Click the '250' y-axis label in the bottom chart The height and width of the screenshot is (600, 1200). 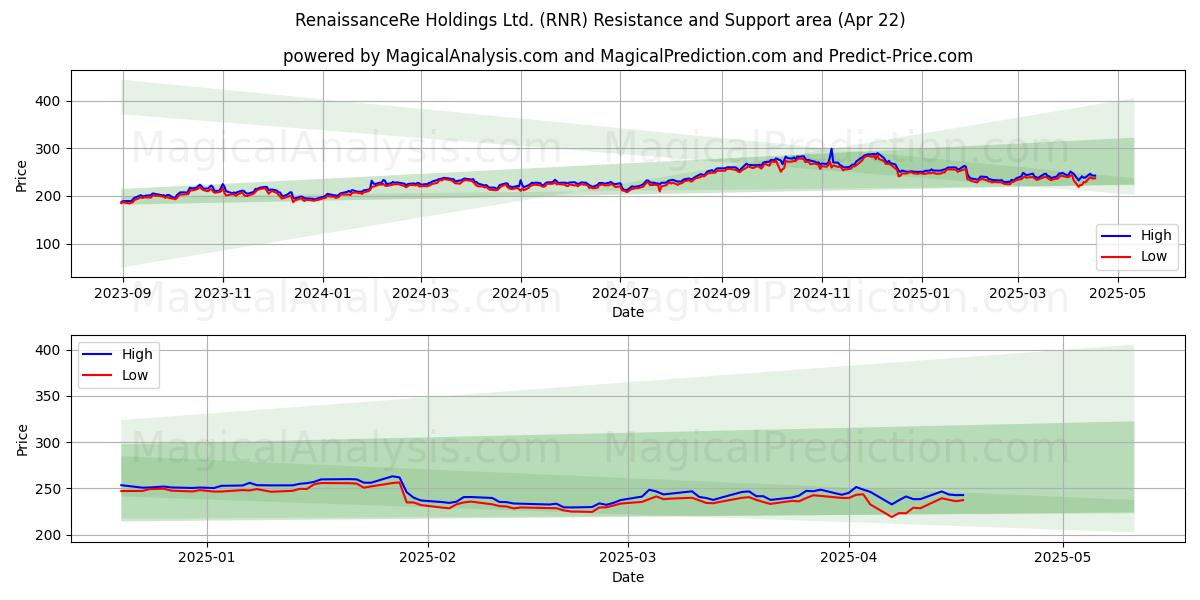tap(50, 489)
